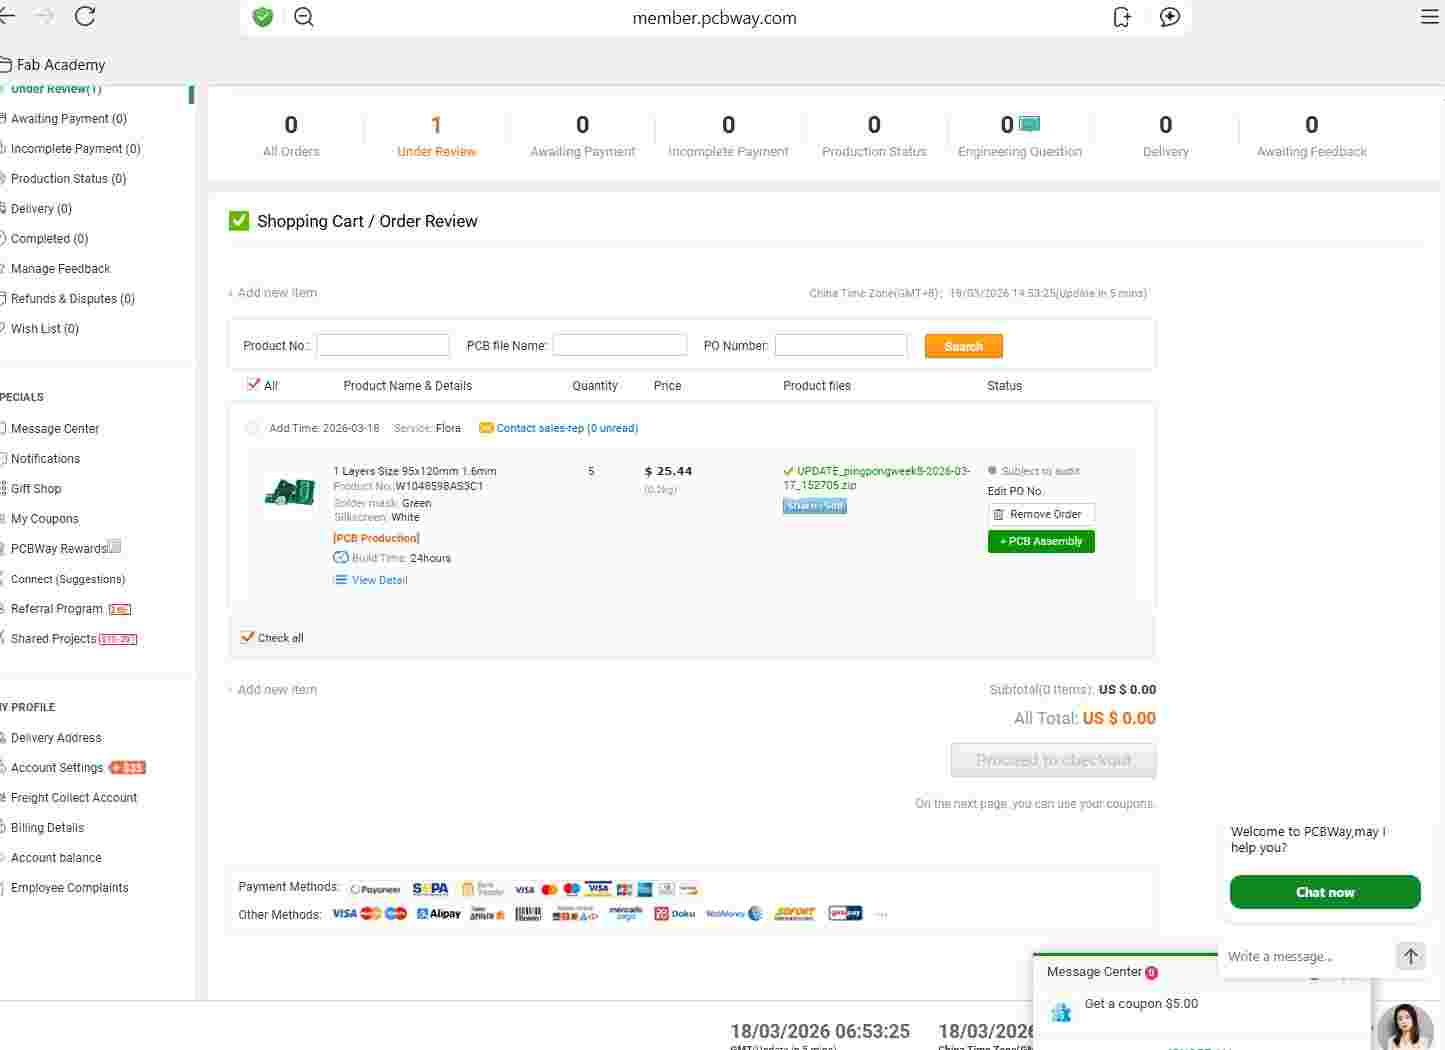Viewport: 1445px width, 1050px height.
Task: Open PCBWay Rewards in the sidebar
Action: point(59,549)
